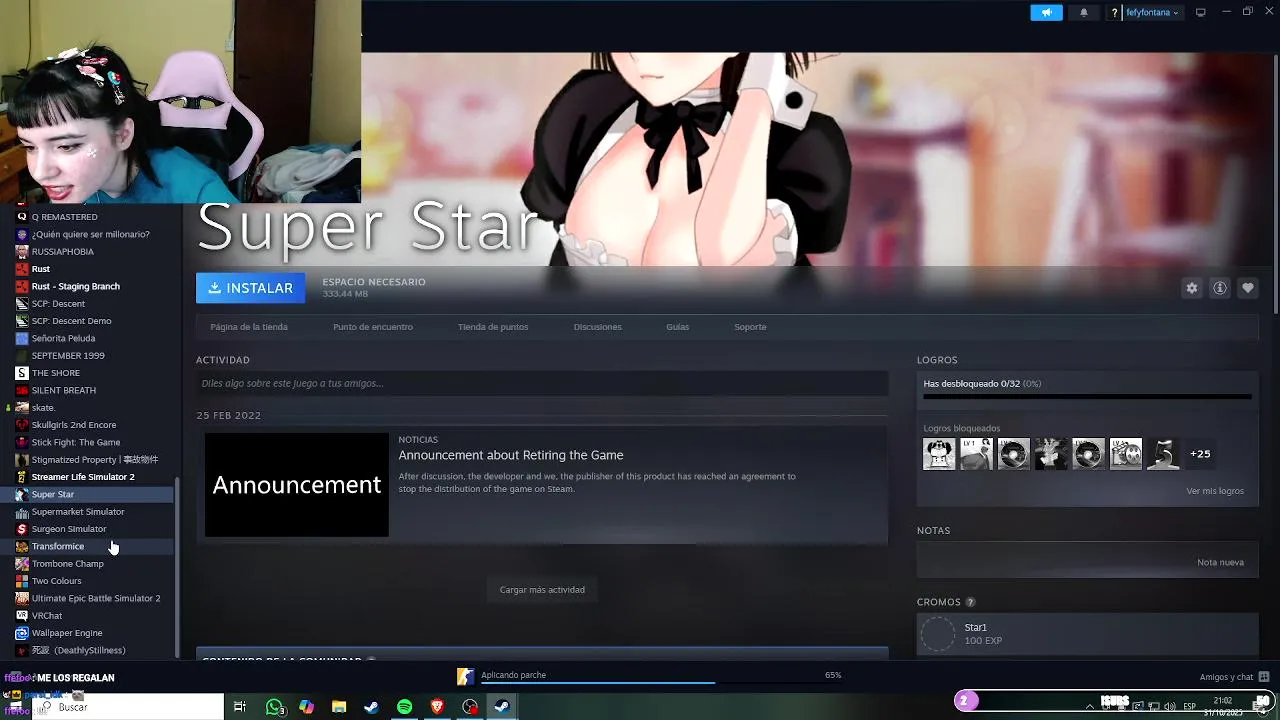Select RUSSIAPHOBIA in library list
The width and height of the screenshot is (1280, 720).
click(x=62, y=252)
